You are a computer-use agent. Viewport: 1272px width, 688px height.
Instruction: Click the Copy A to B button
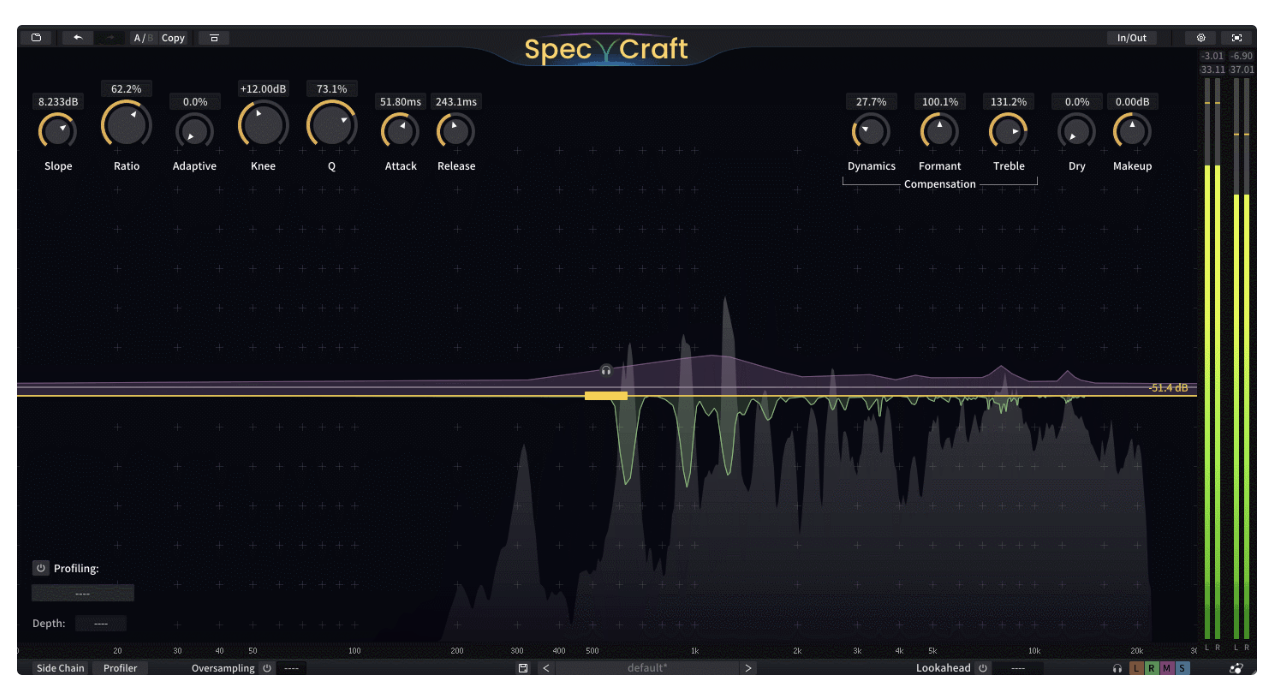pos(174,38)
